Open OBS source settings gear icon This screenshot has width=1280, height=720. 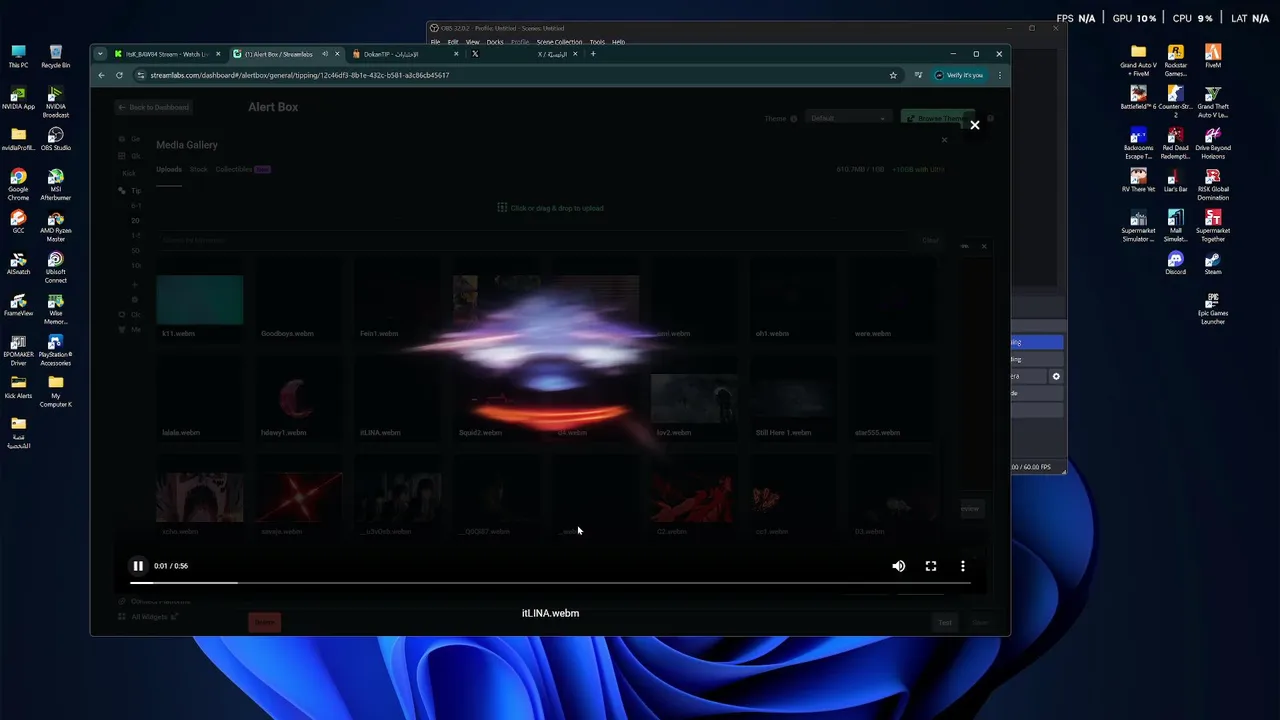point(1056,376)
